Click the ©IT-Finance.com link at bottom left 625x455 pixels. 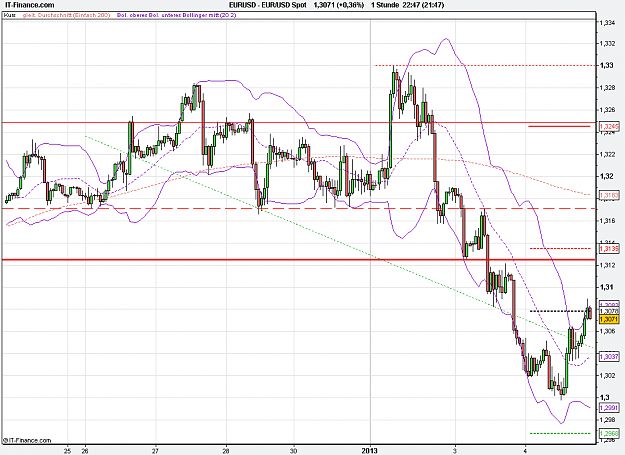click(27, 440)
